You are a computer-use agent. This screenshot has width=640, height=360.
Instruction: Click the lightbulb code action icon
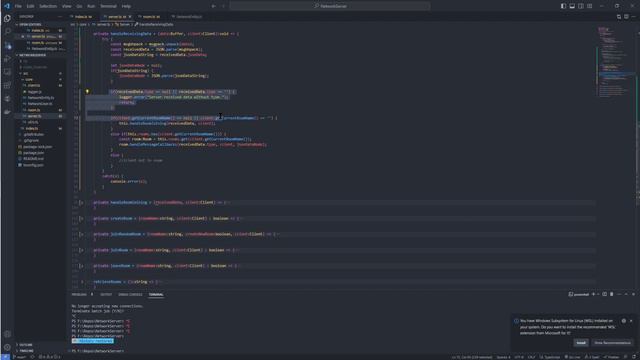tap(87, 91)
